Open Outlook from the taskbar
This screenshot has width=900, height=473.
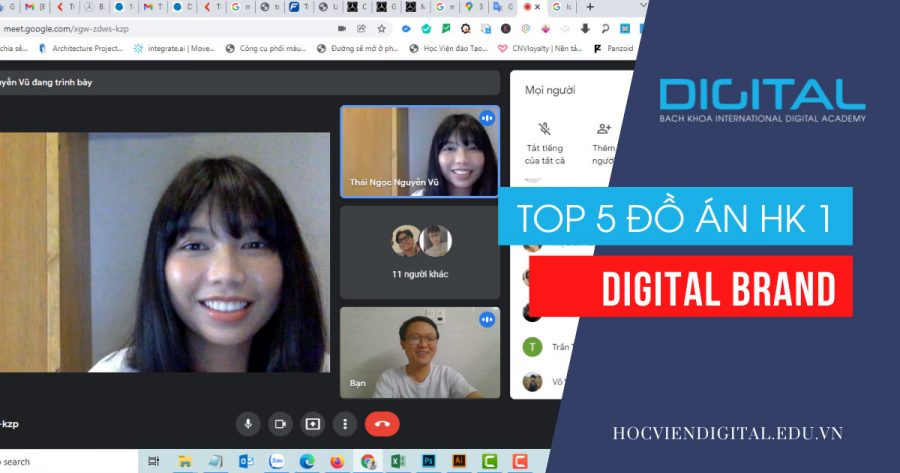[247, 462]
